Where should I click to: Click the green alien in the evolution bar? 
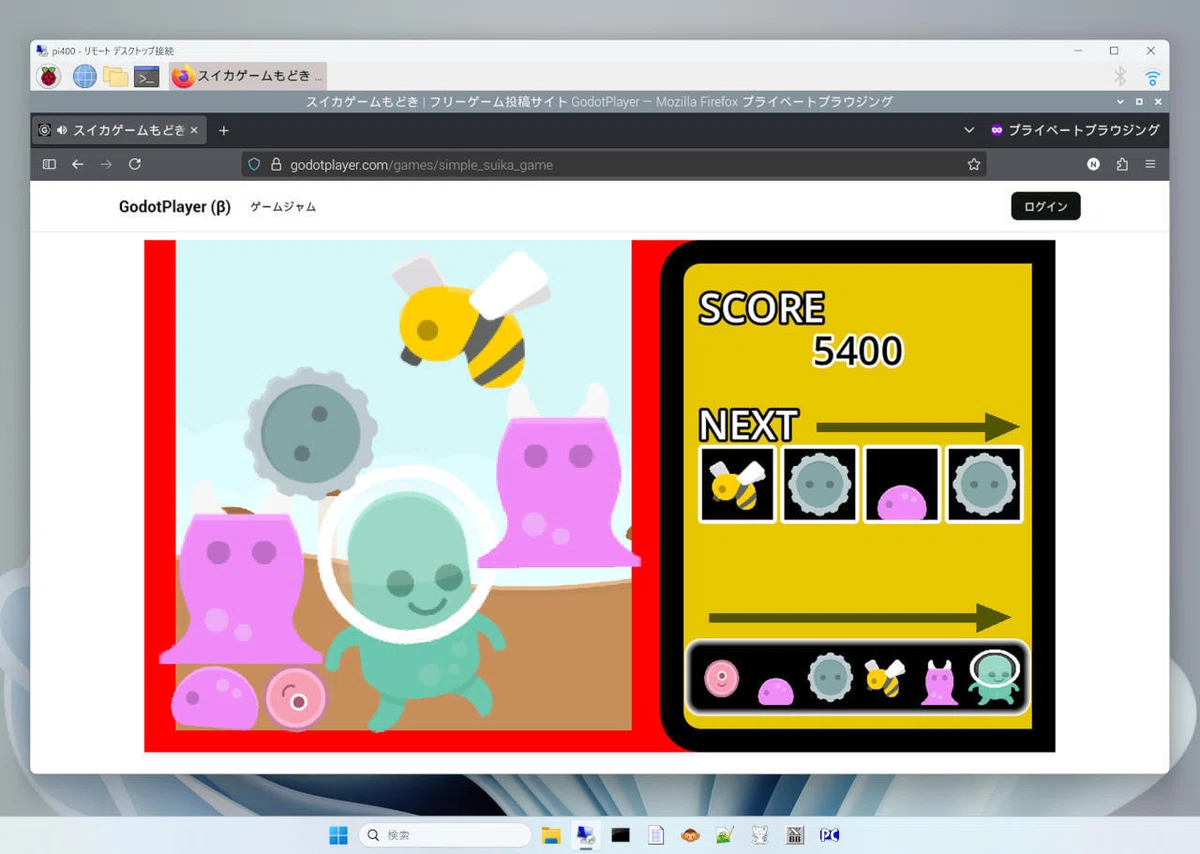pos(993,677)
